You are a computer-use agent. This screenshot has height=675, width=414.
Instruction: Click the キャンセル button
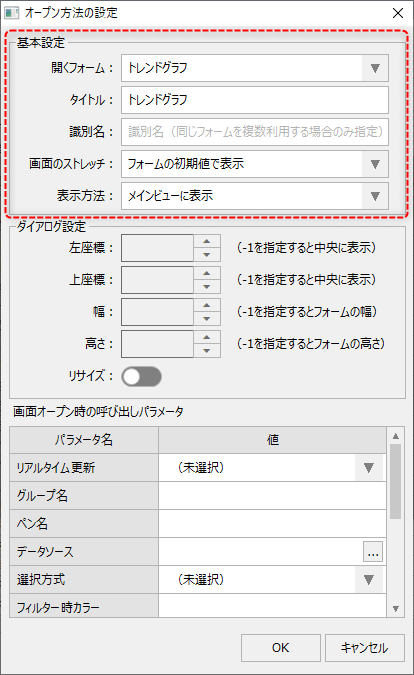pyautogui.click(x=365, y=648)
